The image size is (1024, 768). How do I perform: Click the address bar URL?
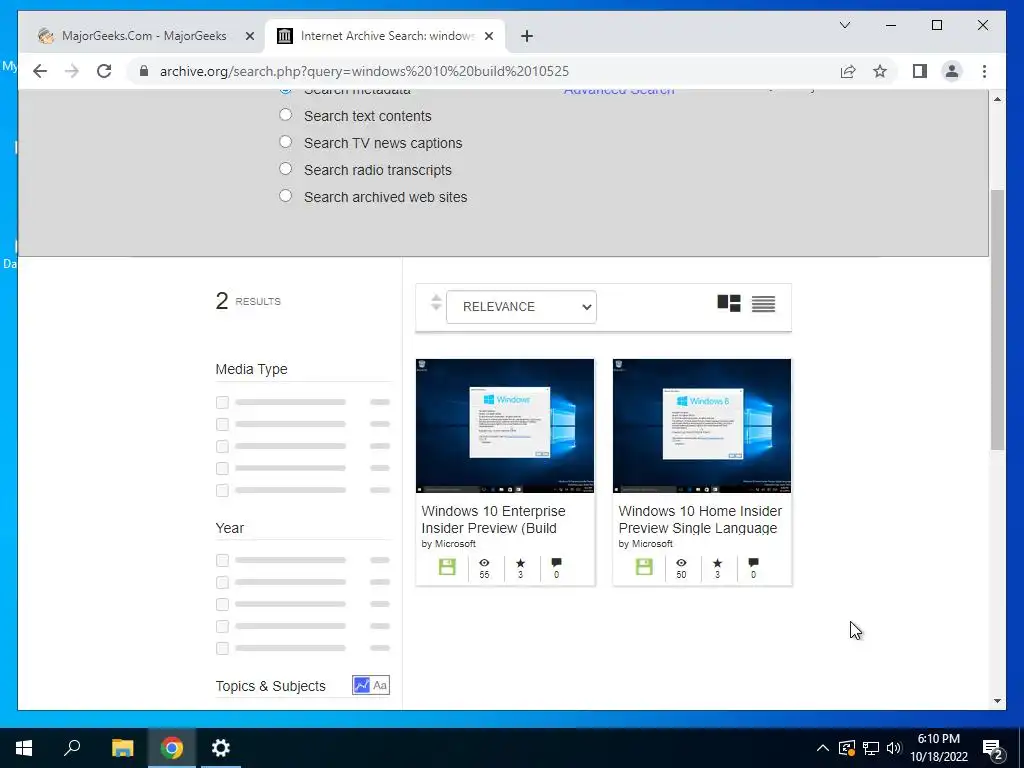coord(364,71)
